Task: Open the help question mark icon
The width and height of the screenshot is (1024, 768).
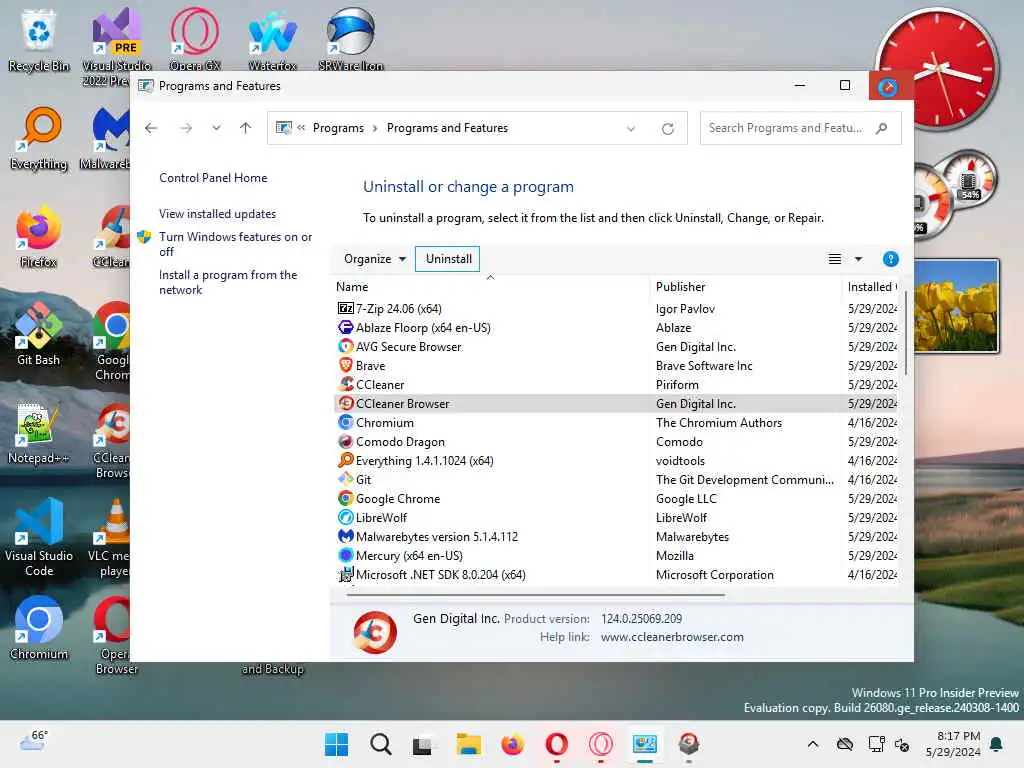Action: point(890,259)
